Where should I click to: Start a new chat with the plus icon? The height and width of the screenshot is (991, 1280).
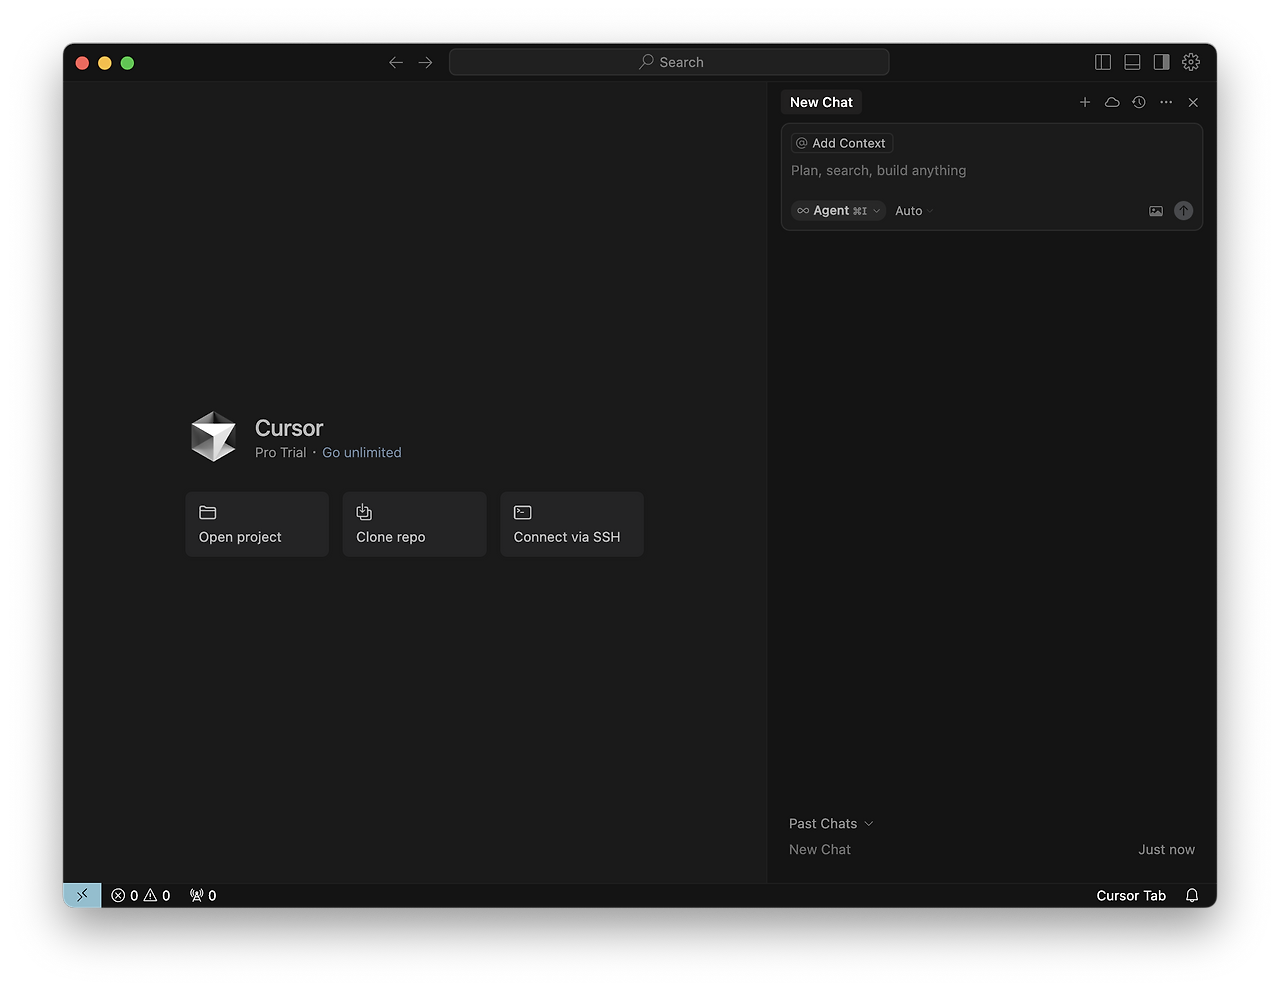[1085, 102]
